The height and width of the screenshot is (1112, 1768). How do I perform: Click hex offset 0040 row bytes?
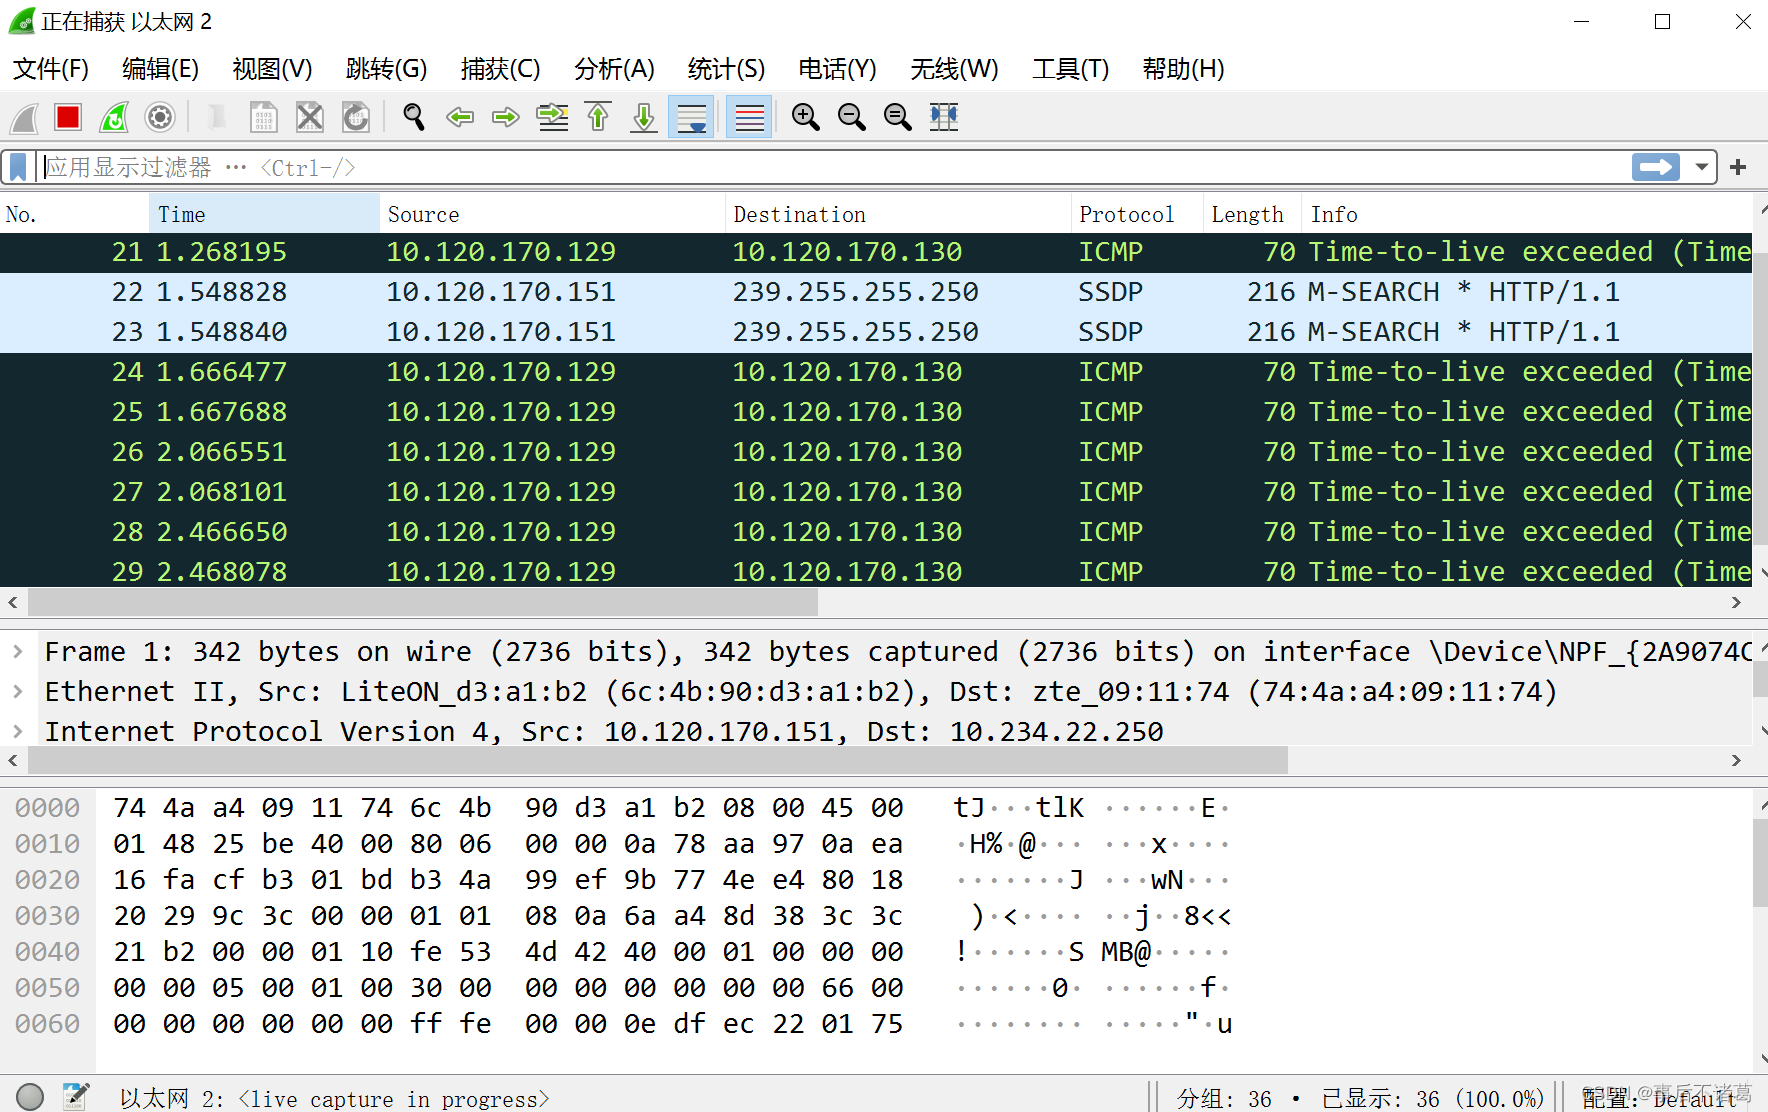(508, 952)
